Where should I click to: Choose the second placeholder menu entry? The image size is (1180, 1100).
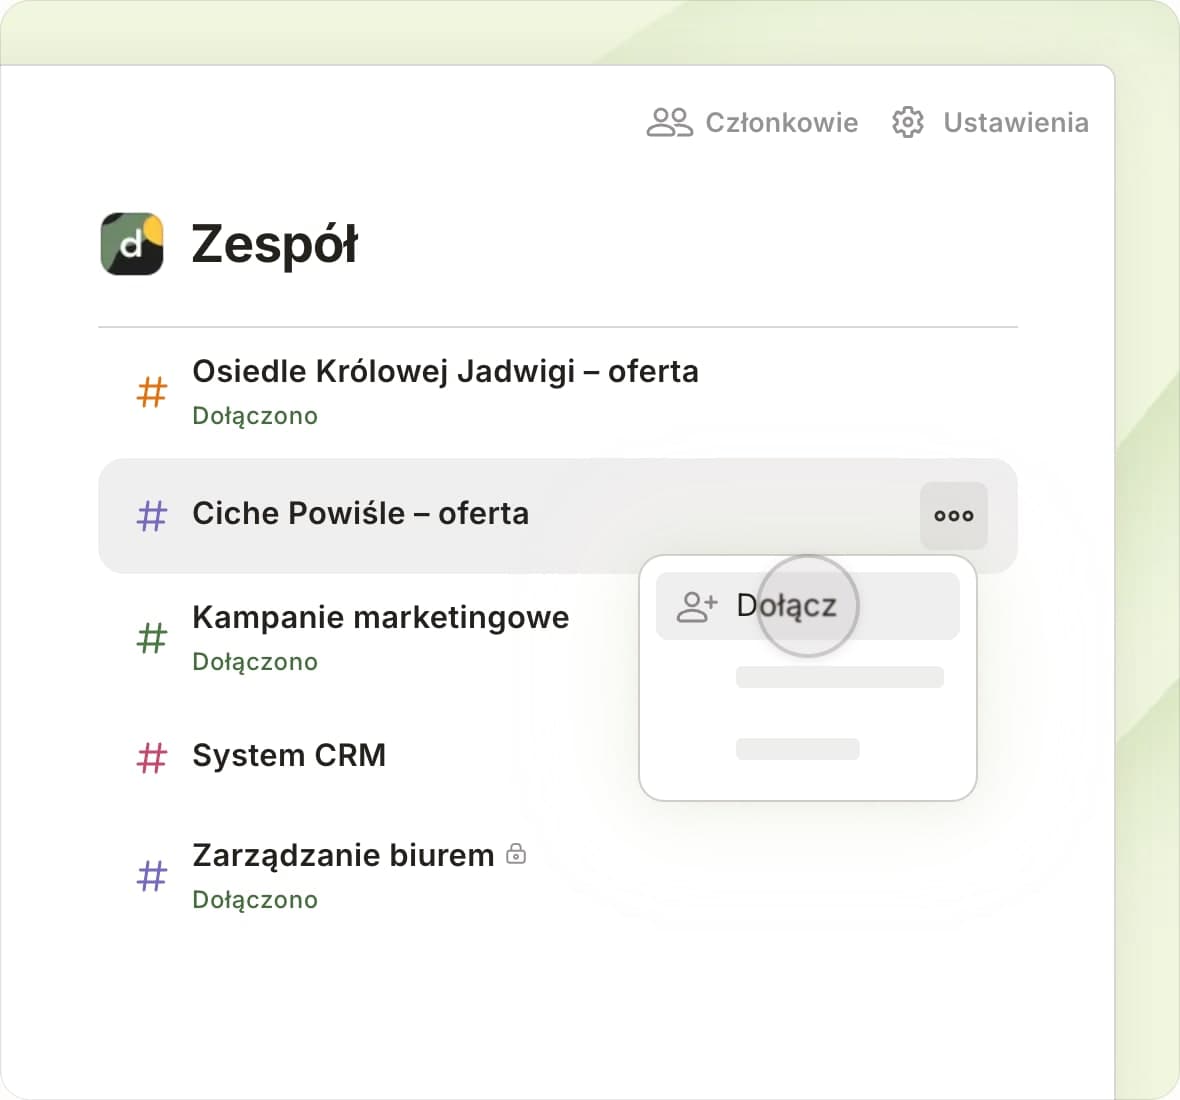pos(839,677)
